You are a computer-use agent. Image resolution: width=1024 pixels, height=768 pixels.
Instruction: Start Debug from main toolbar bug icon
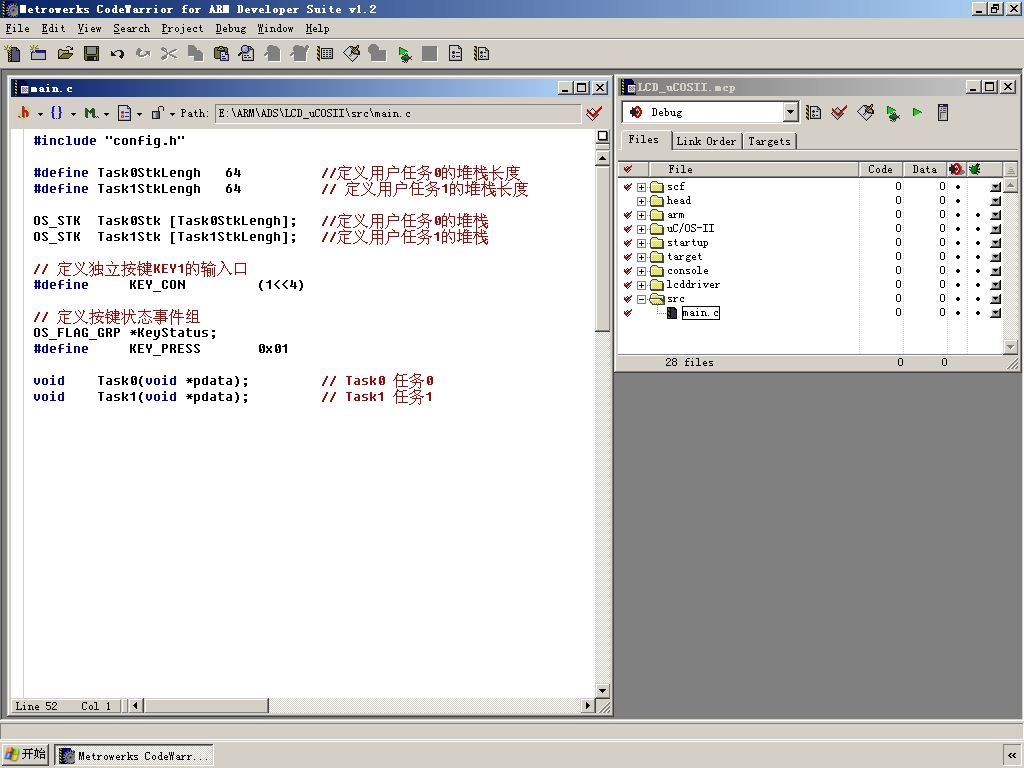pos(404,54)
